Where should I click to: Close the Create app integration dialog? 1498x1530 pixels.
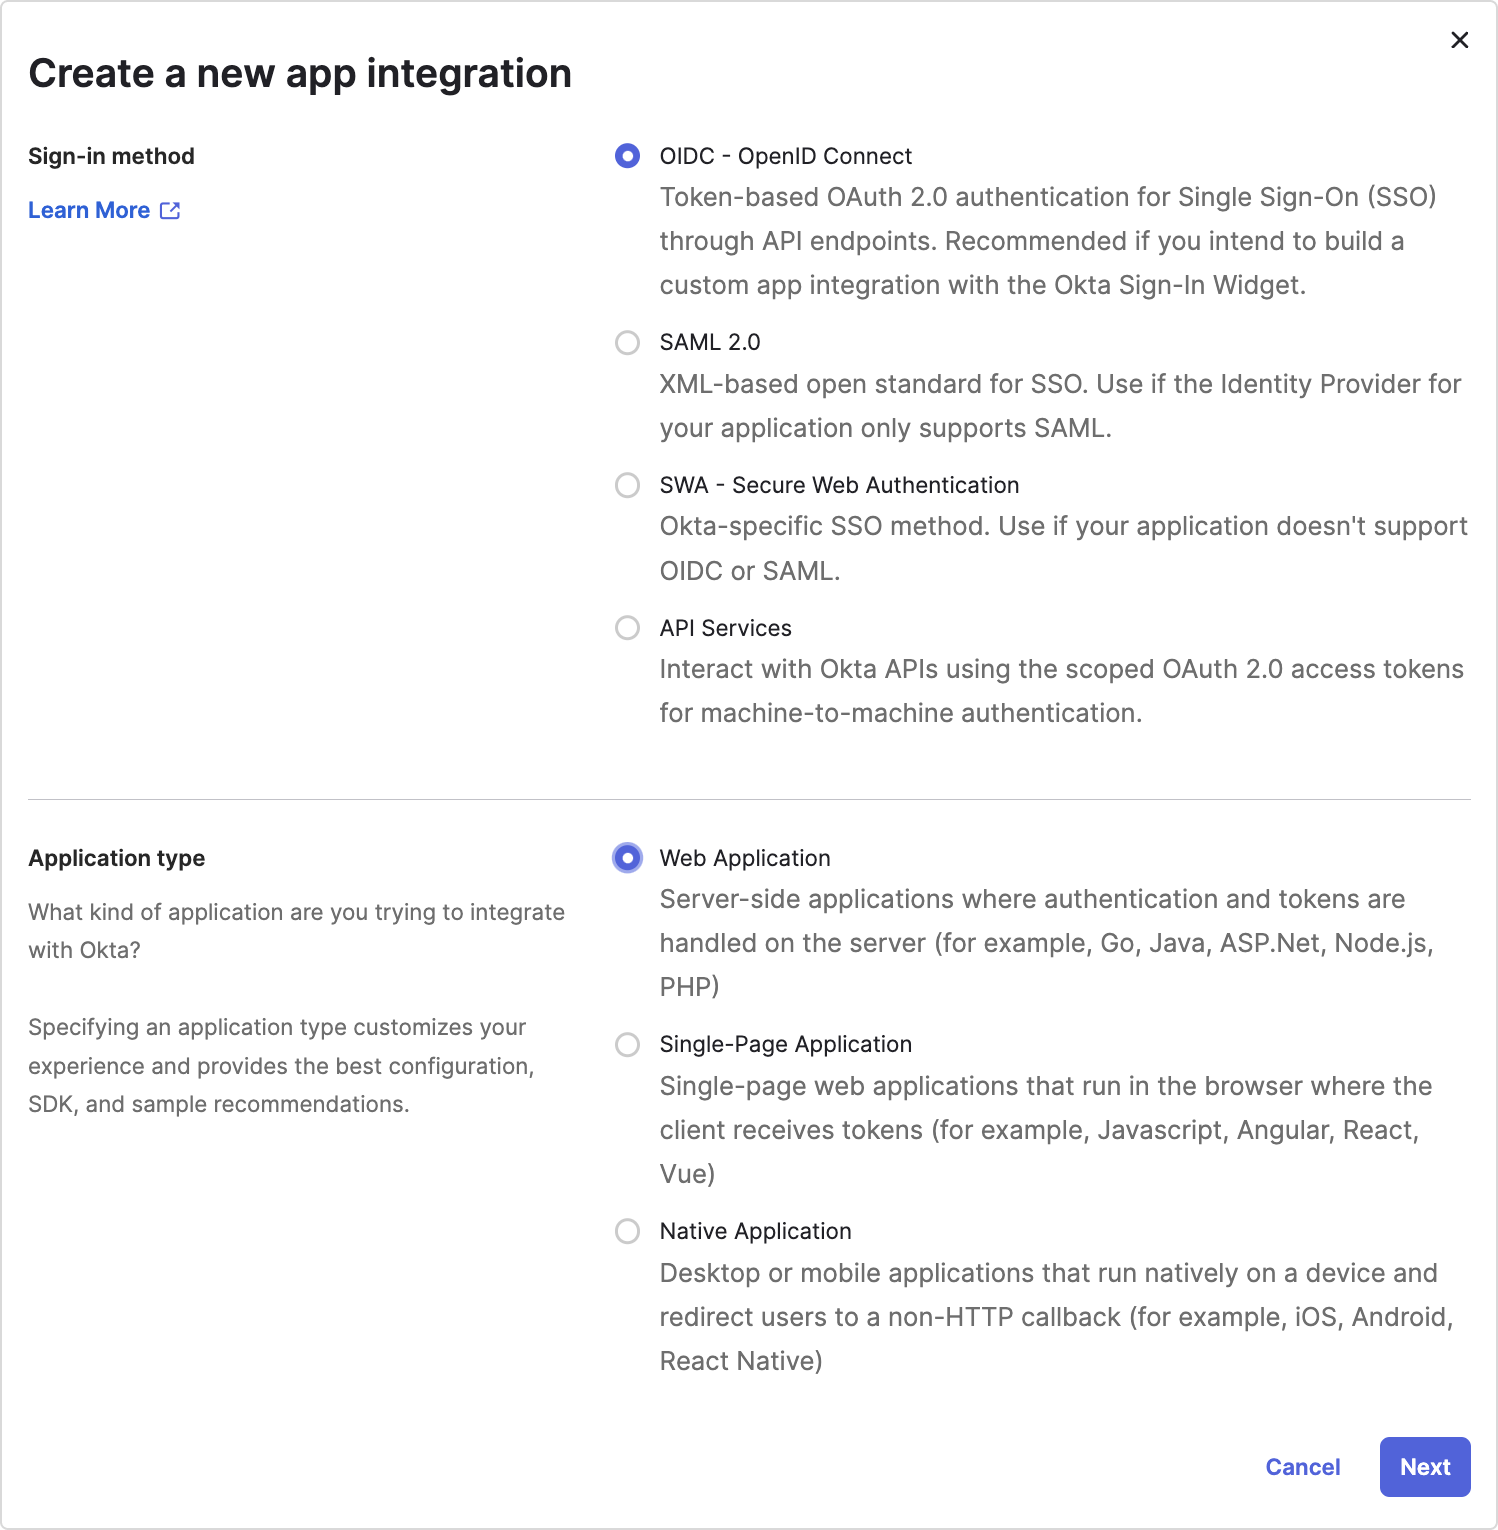(x=1459, y=40)
